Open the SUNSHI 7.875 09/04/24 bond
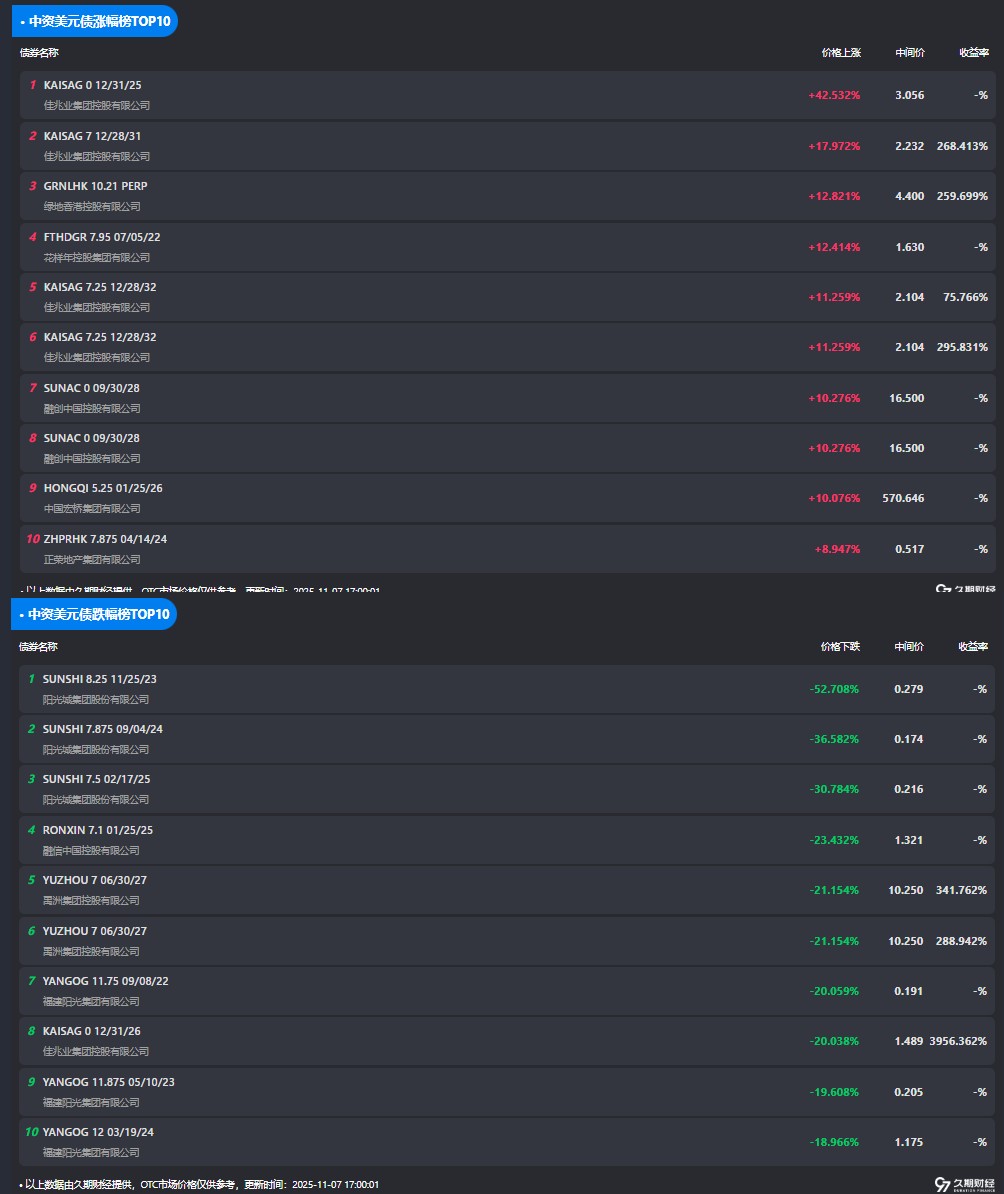The height and width of the screenshot is (1194, 1004). [102, 729]
